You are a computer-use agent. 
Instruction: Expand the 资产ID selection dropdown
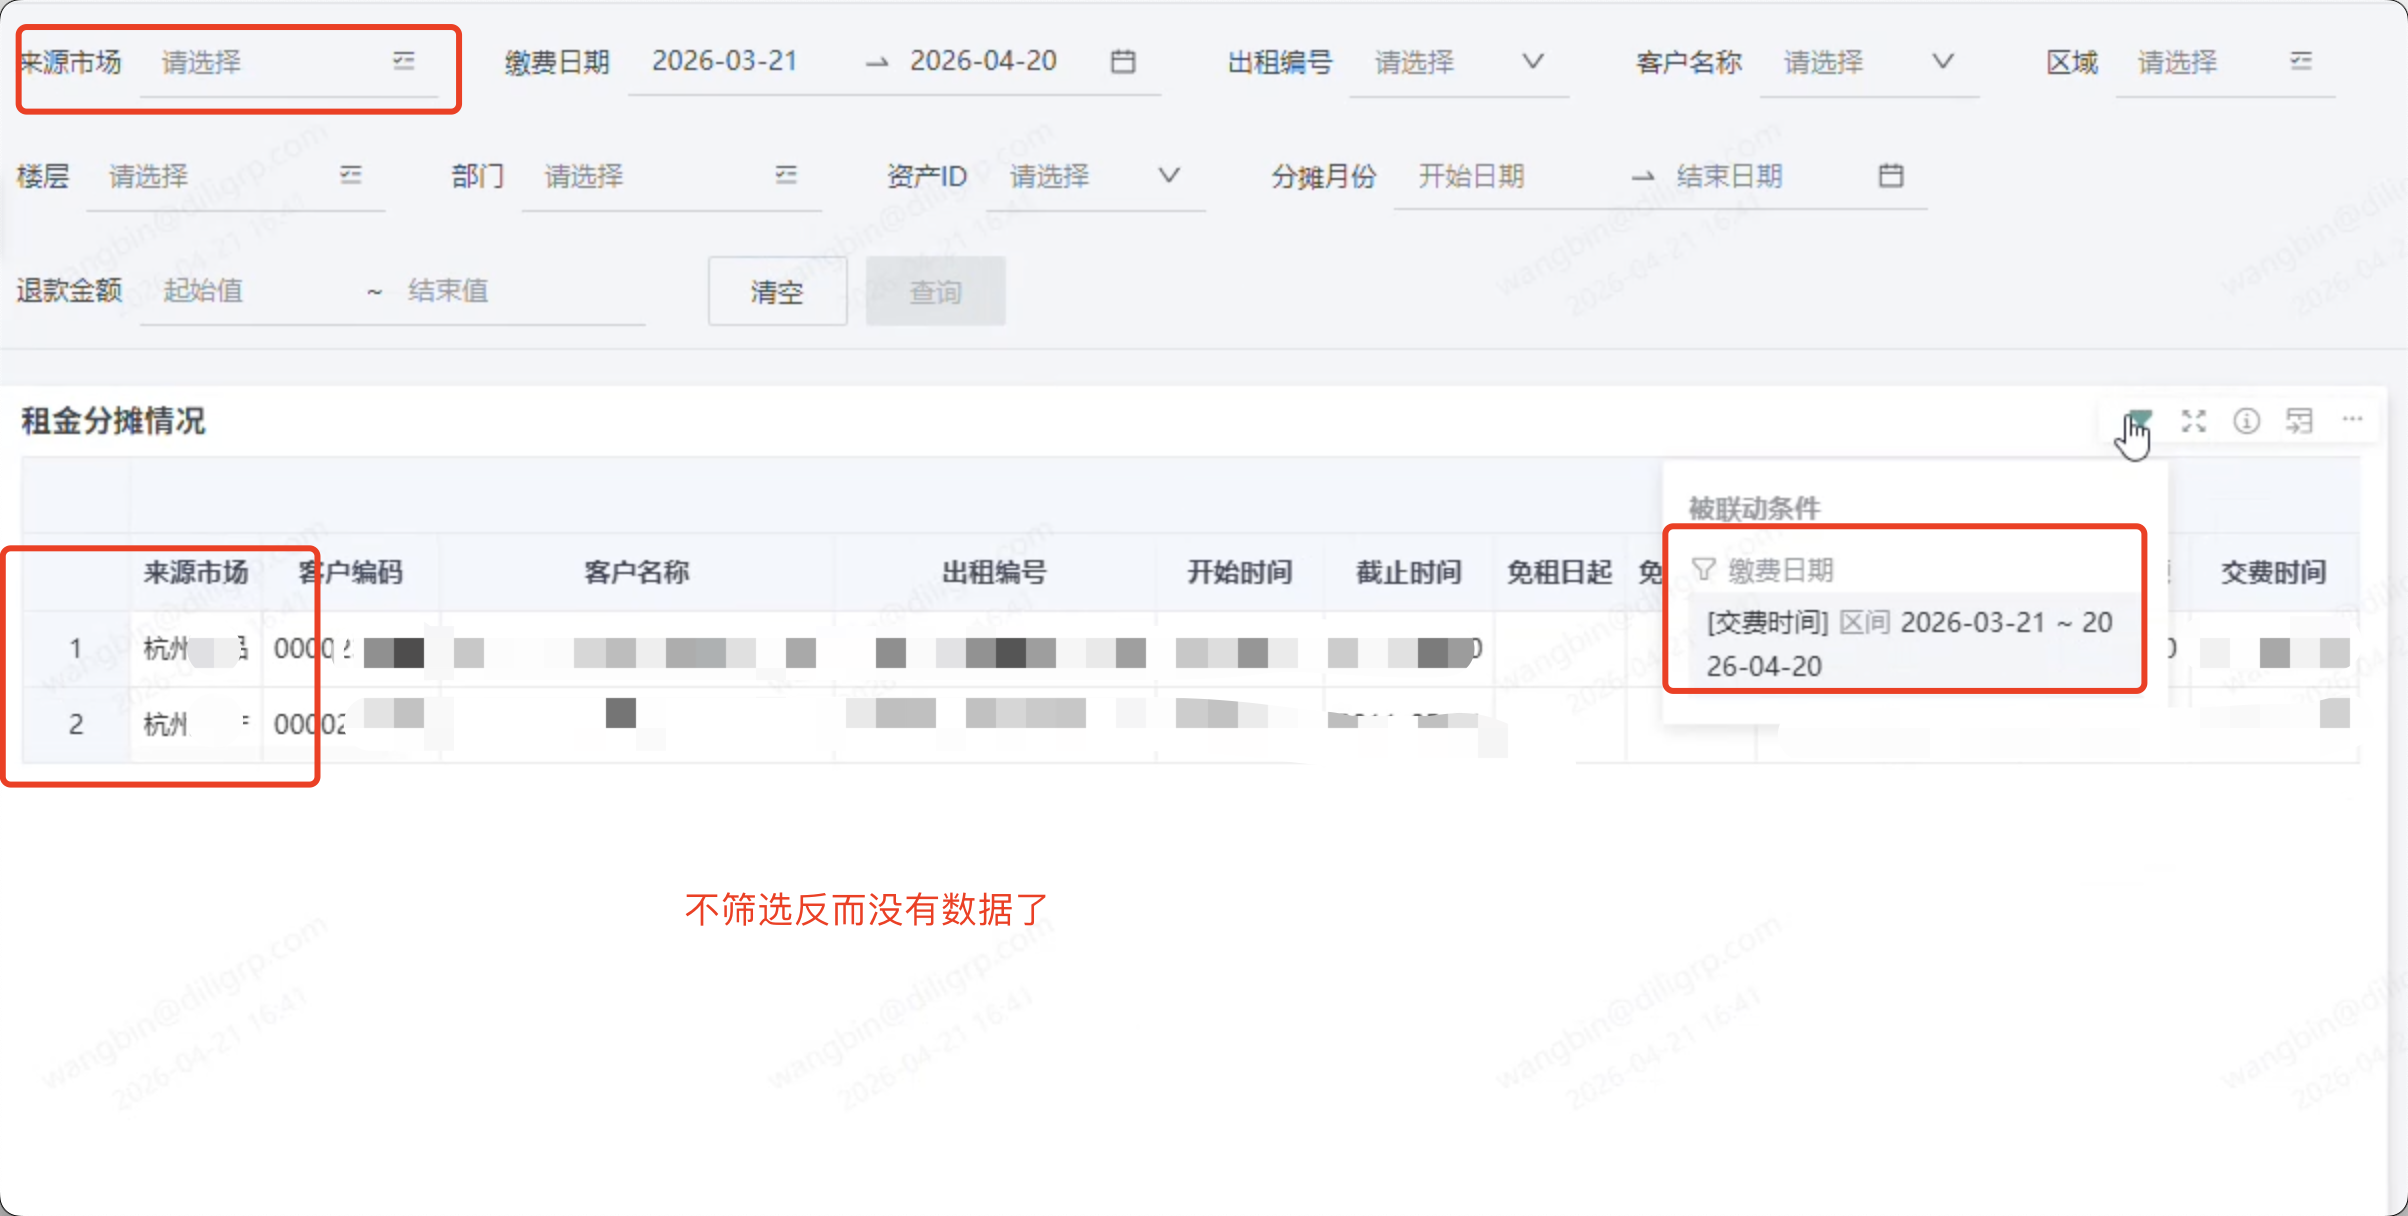[1168, 176]
